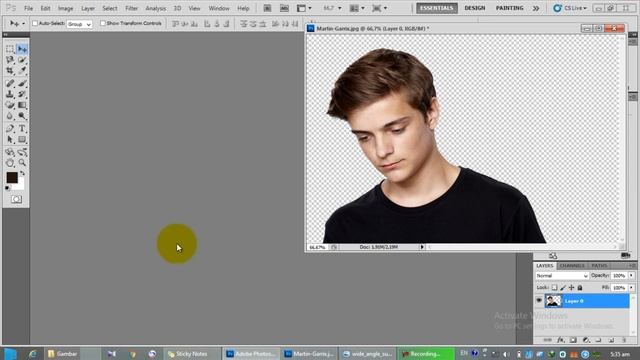640x360 pixels.
Task: Enable Show Transform Controls checkbox
Action: (x=103, y=23)
